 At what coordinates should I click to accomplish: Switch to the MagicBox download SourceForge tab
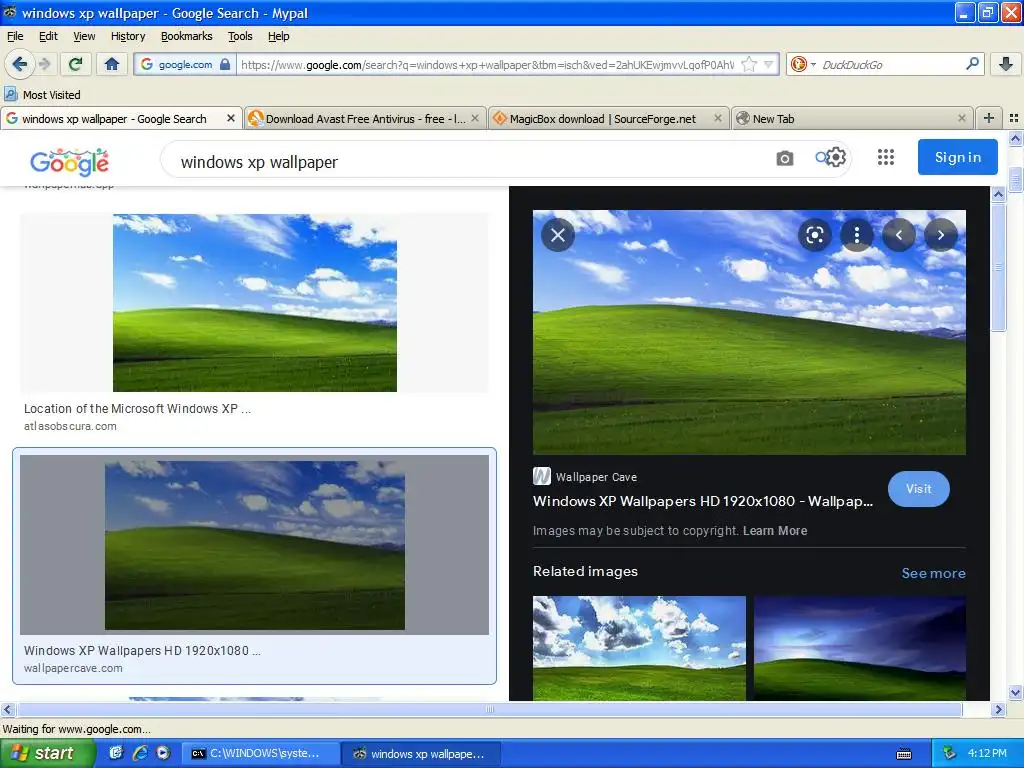click(609, 118)
